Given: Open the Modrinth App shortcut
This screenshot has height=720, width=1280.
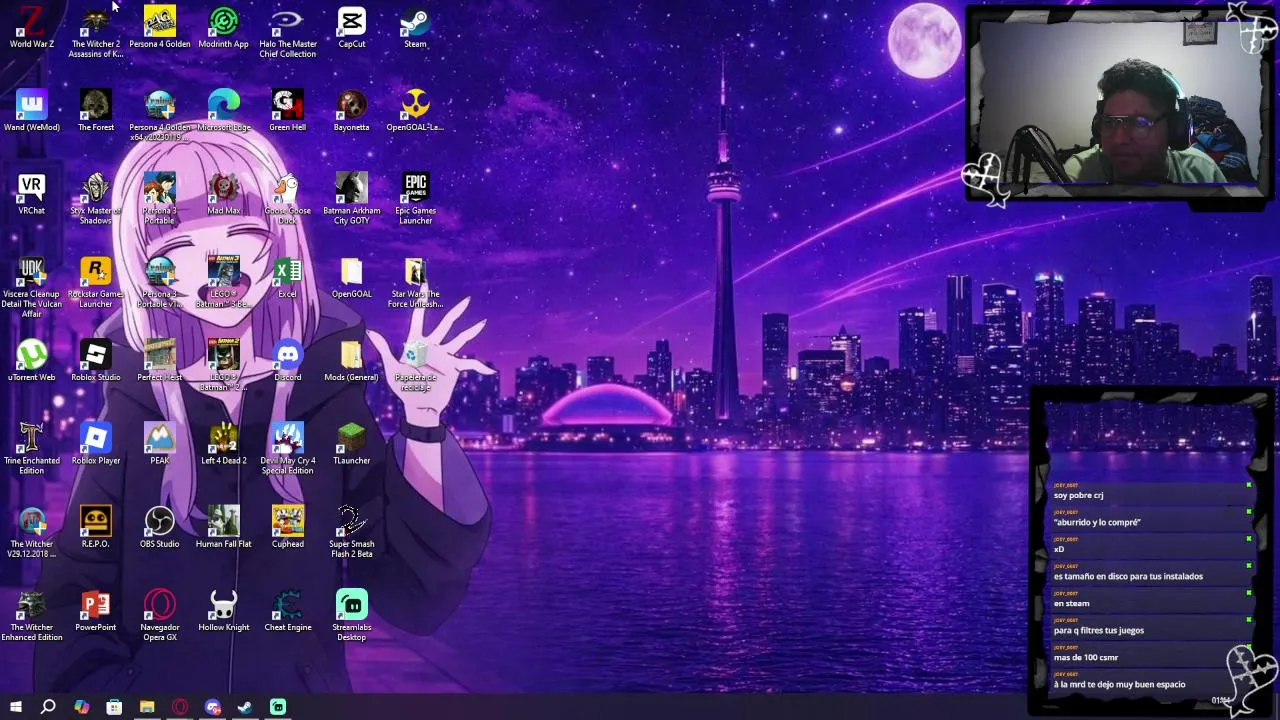Looking at the screenshot, I should tap(224, 27).
